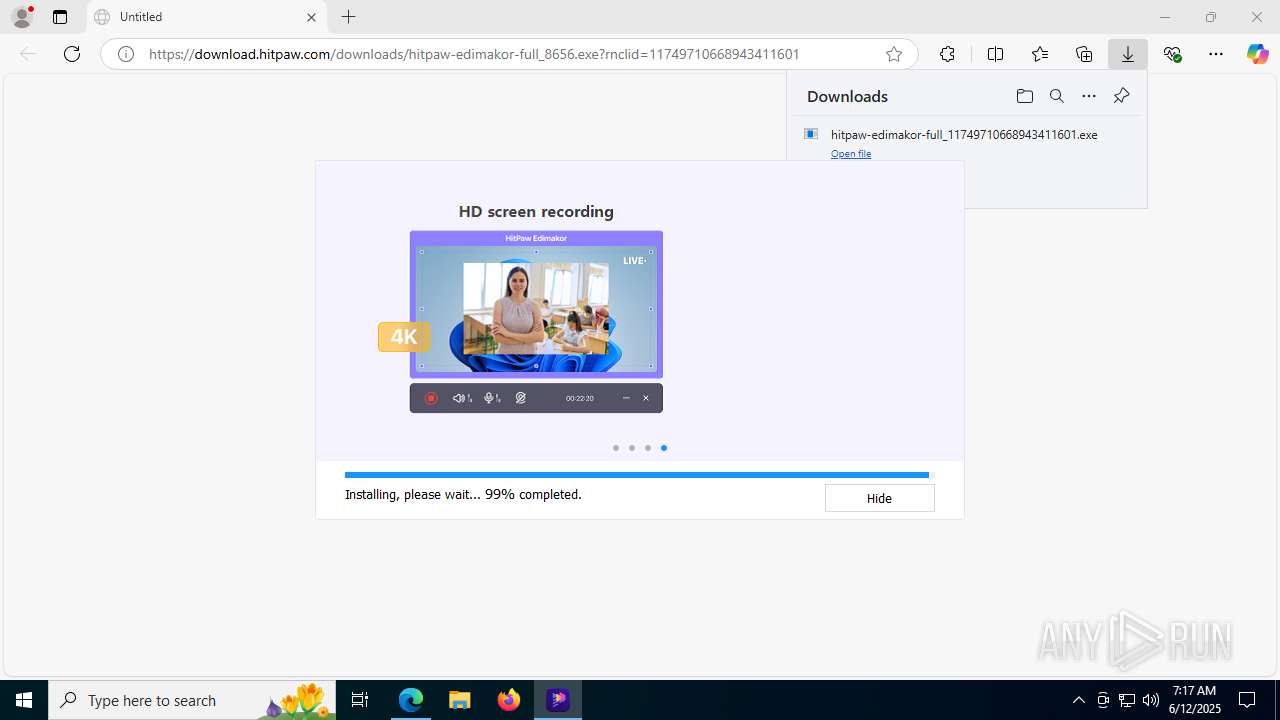Go back to the previous page

click(x=28, y=54)
